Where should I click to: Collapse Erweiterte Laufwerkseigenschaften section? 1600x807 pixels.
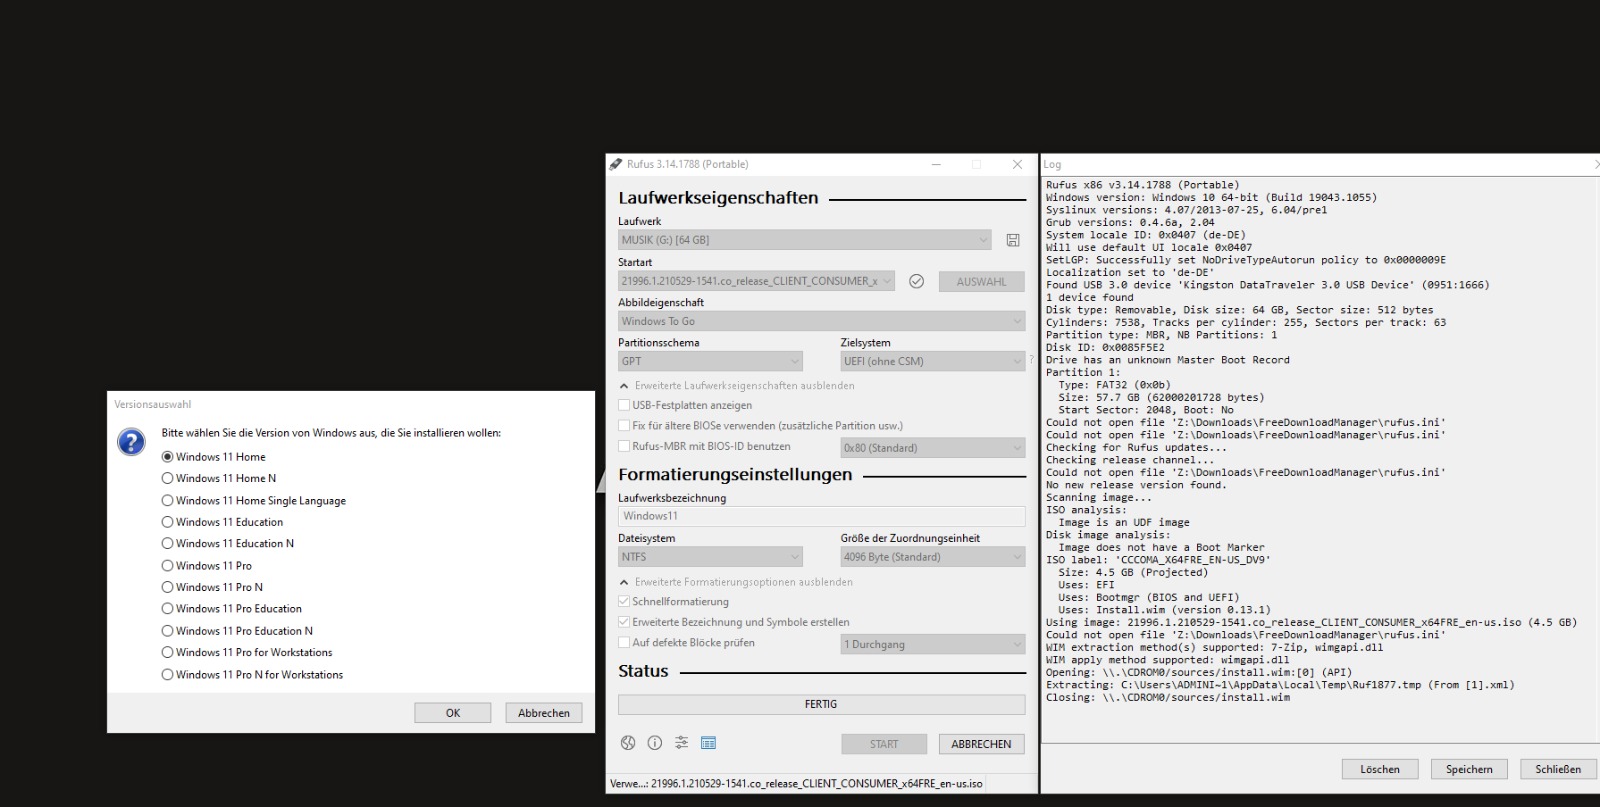click(x=737, y=386)
